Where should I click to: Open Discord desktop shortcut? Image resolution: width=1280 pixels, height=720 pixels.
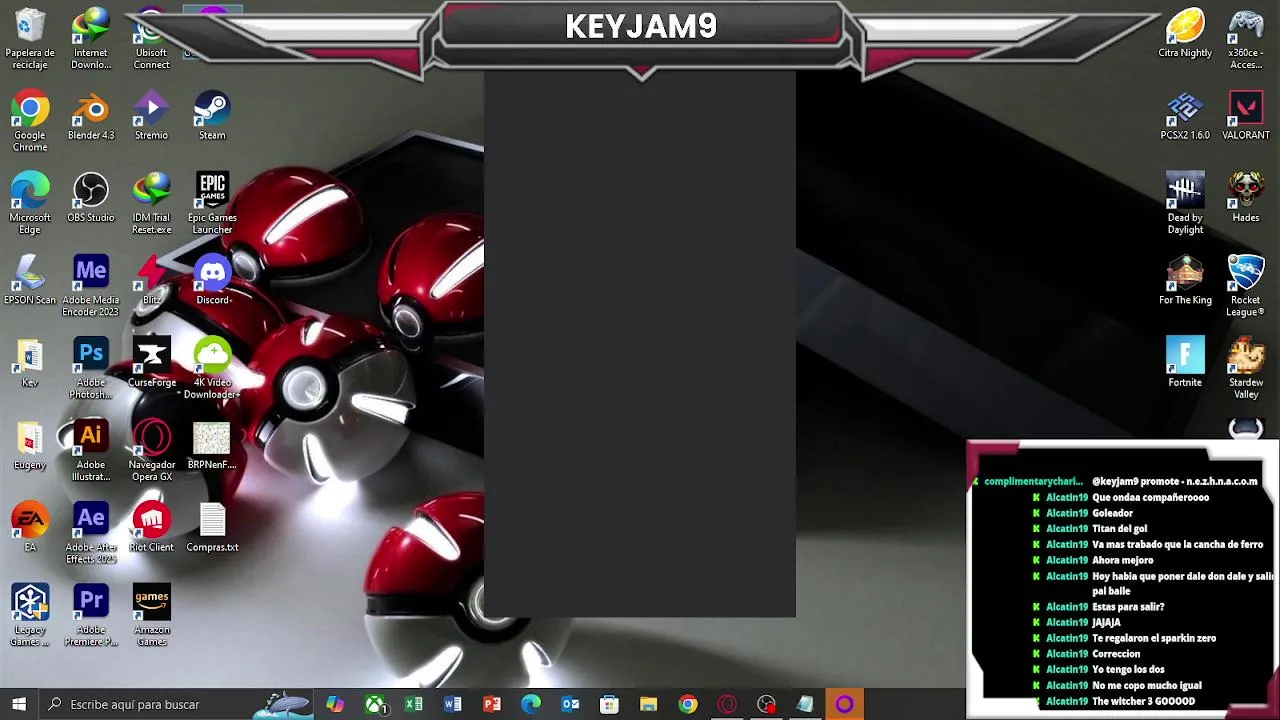pos(212,279)
